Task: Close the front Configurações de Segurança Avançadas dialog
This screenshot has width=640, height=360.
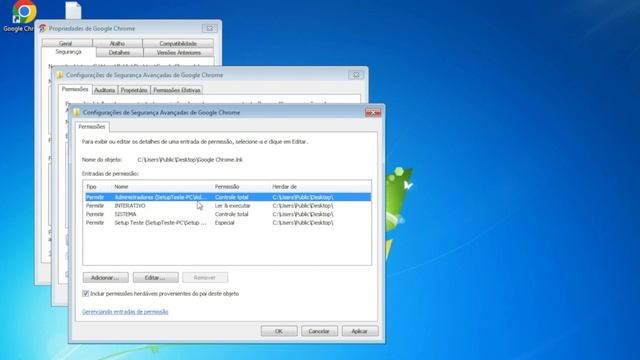Action: pos(373,113)
